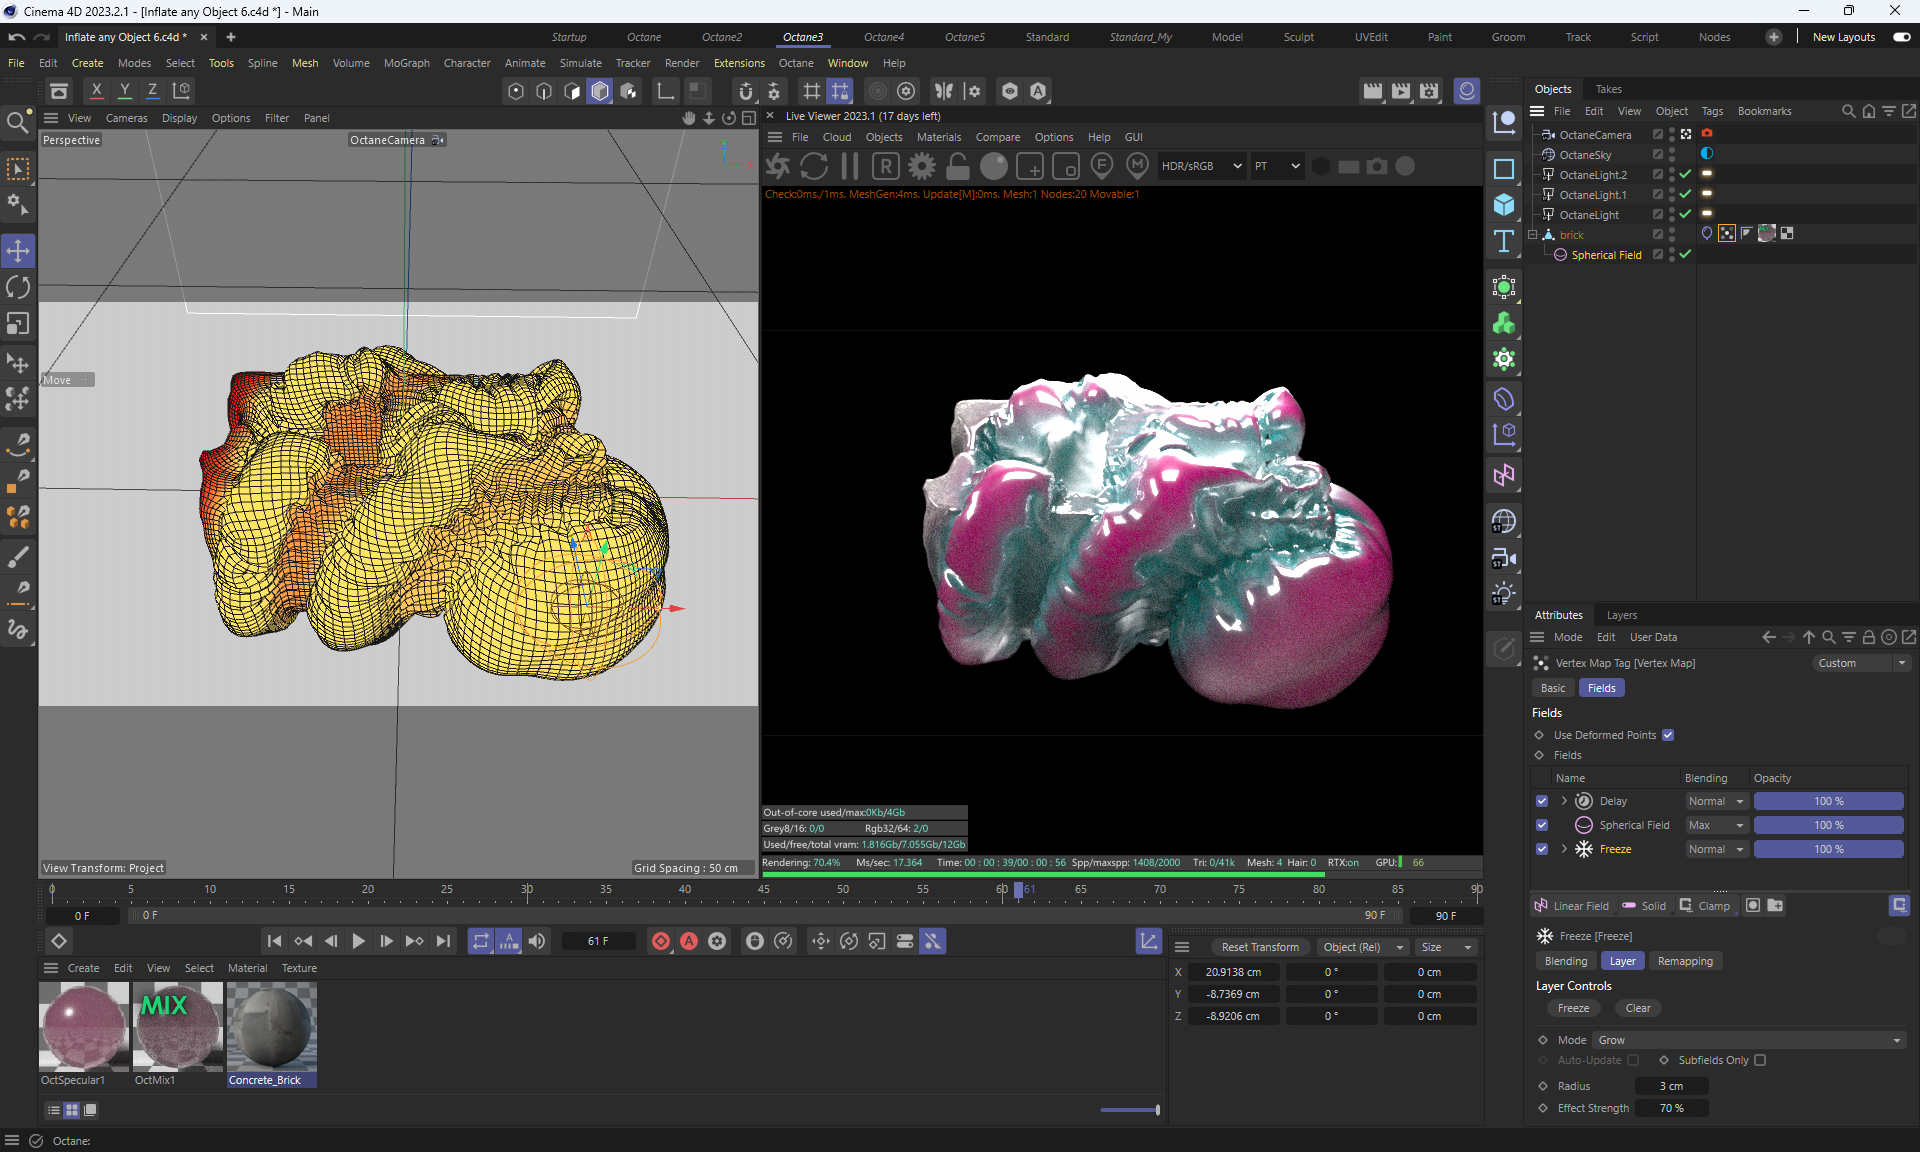Click Live Viewer lock resolution icon
Screen dimensions: 1920x1152
coord(958,167)
